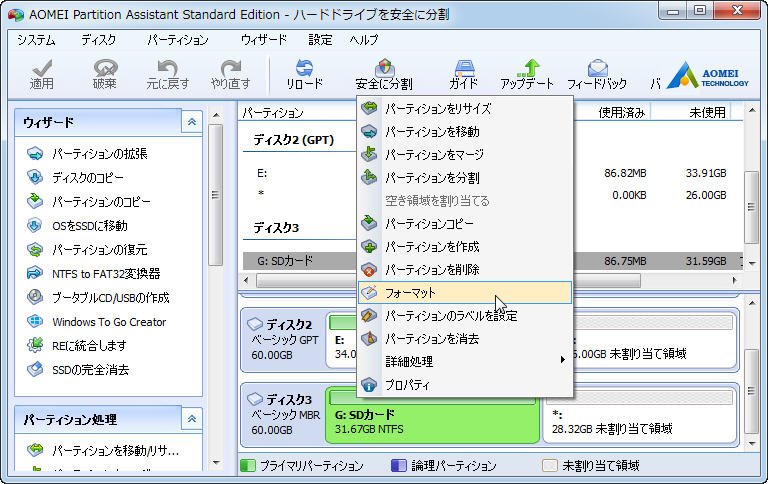Click the AOMEI Technology logo
Screen dimensions: 768x484
pyautogui.click(x=708, y=75)
